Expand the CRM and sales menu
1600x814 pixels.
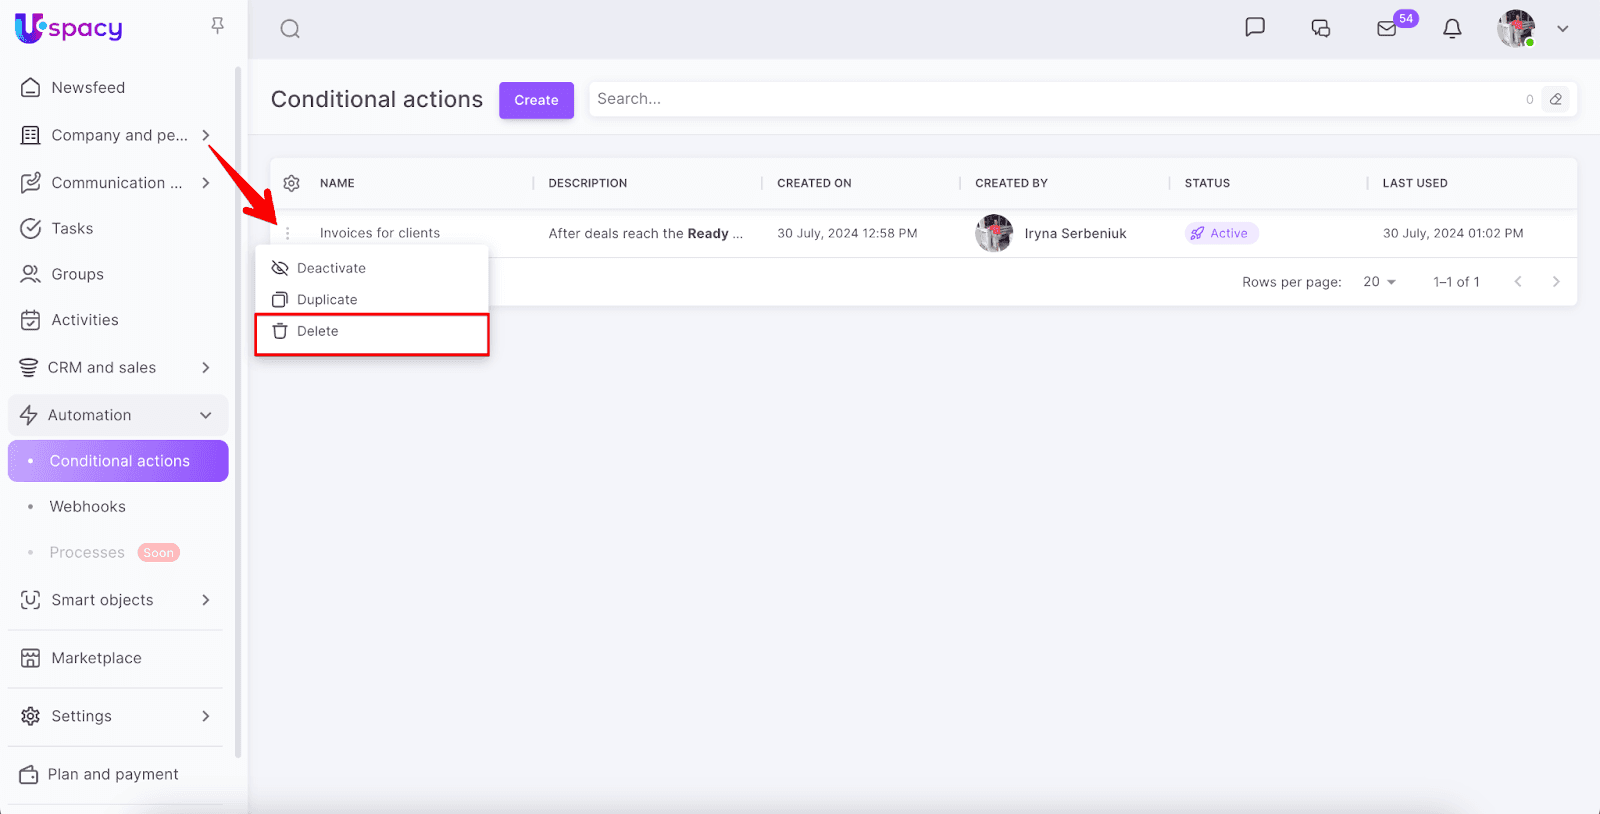[205, 368]
